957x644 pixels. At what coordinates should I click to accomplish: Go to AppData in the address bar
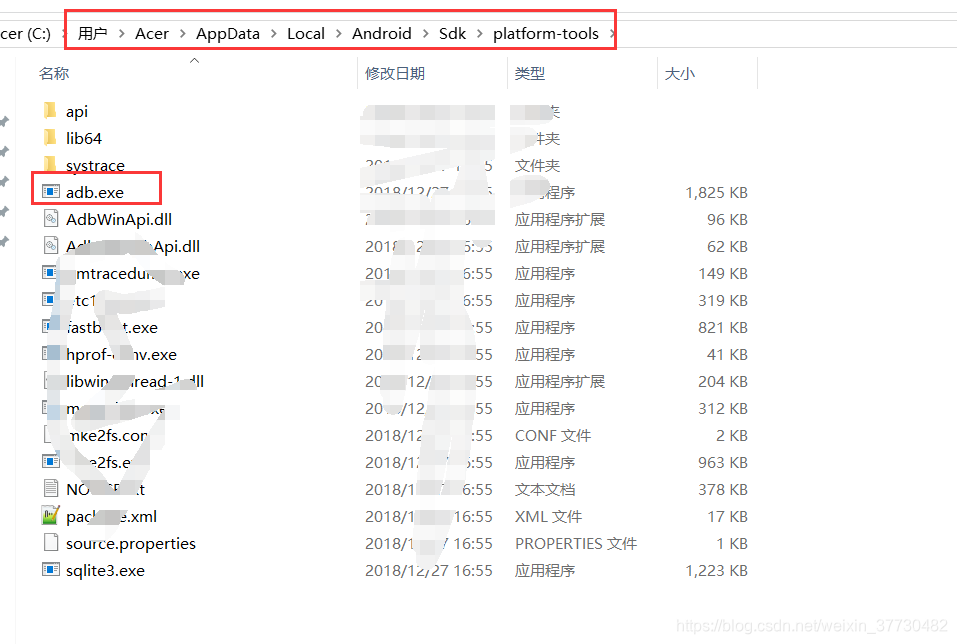coord(228,34)
